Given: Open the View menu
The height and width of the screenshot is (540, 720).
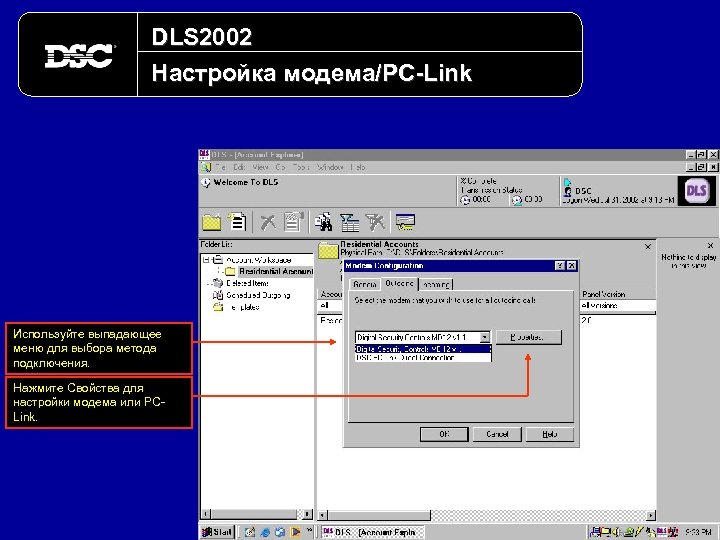Looking at the screenshot, I should point(260,167).
